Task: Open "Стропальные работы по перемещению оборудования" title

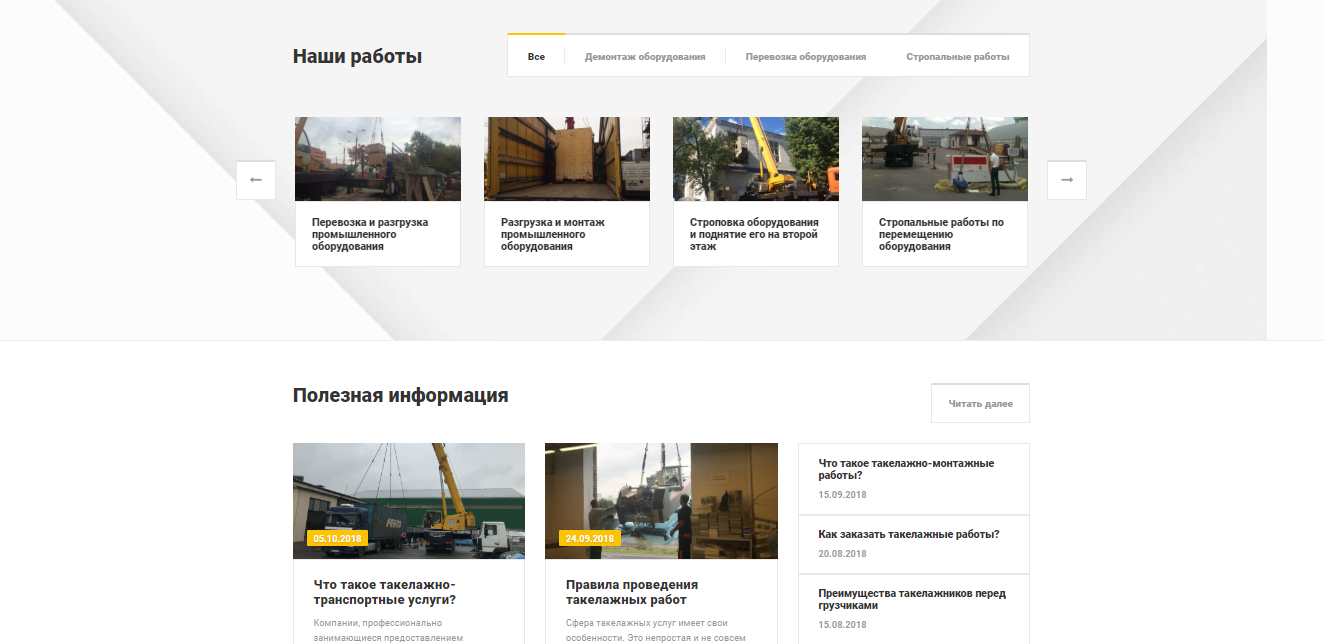Action: click(941, 234)
